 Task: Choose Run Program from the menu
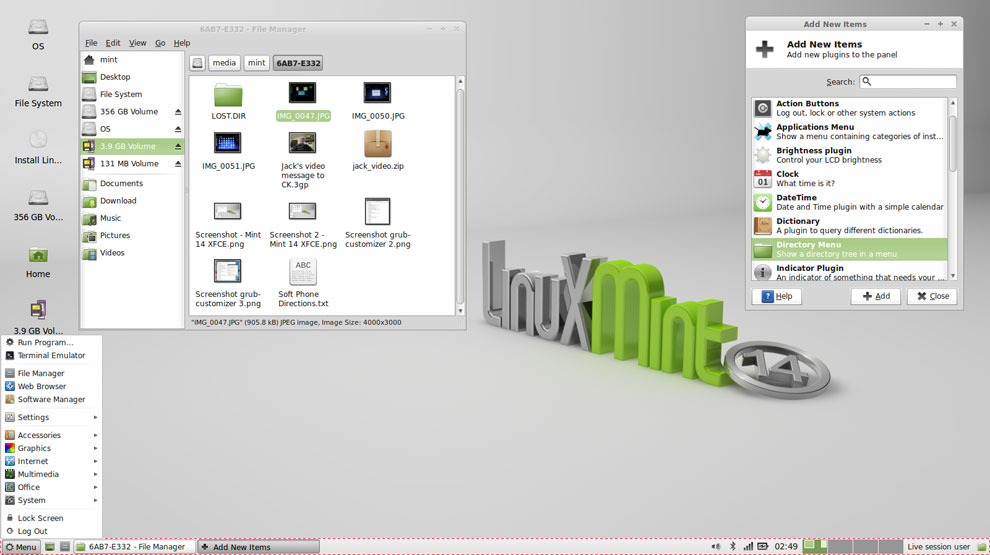(x=52, y=342)
